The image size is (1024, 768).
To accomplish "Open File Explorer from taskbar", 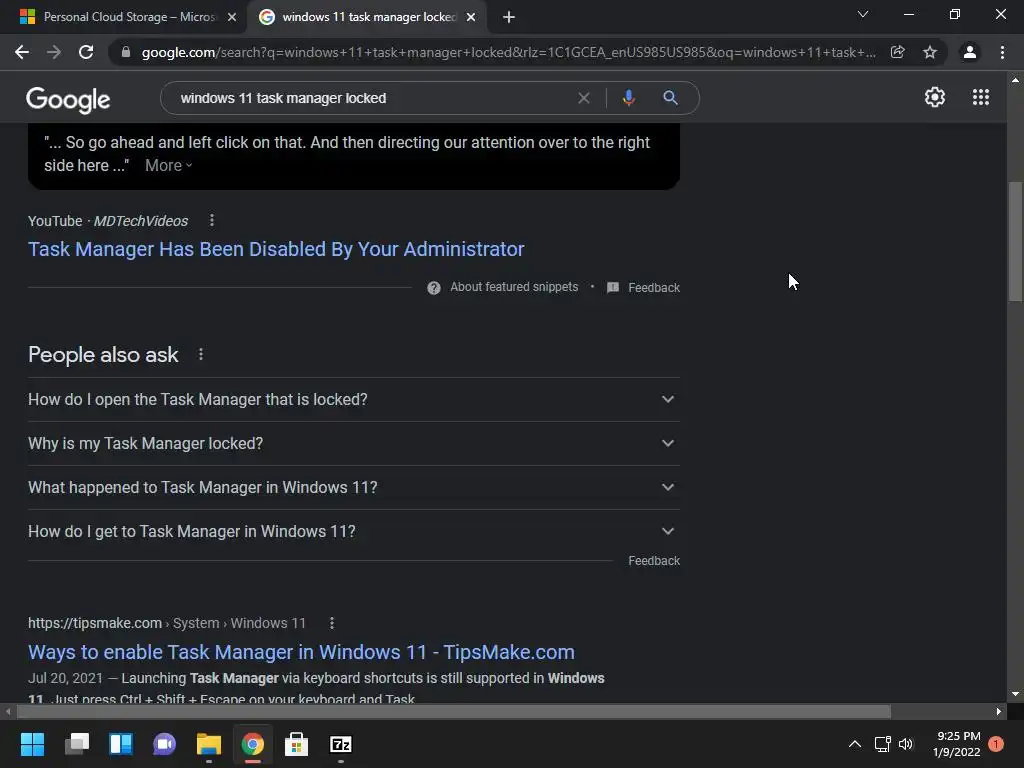I will pyautogui.click(x=209, y=744).
